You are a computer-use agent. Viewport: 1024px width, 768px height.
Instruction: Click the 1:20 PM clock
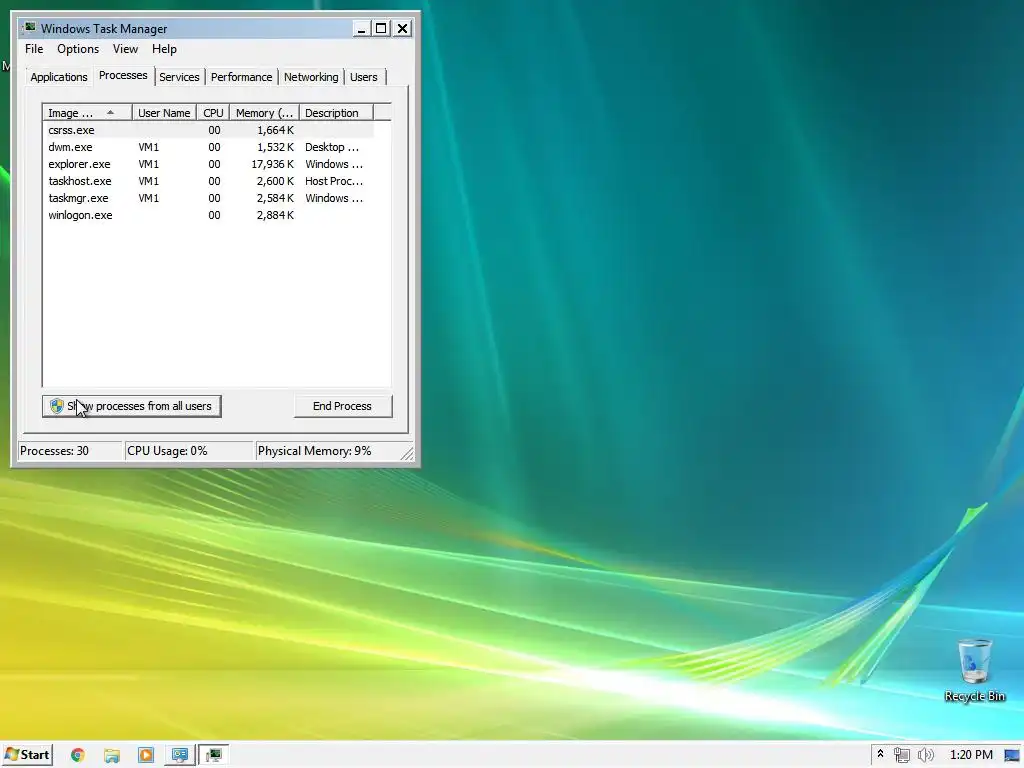tap(971, 756)
